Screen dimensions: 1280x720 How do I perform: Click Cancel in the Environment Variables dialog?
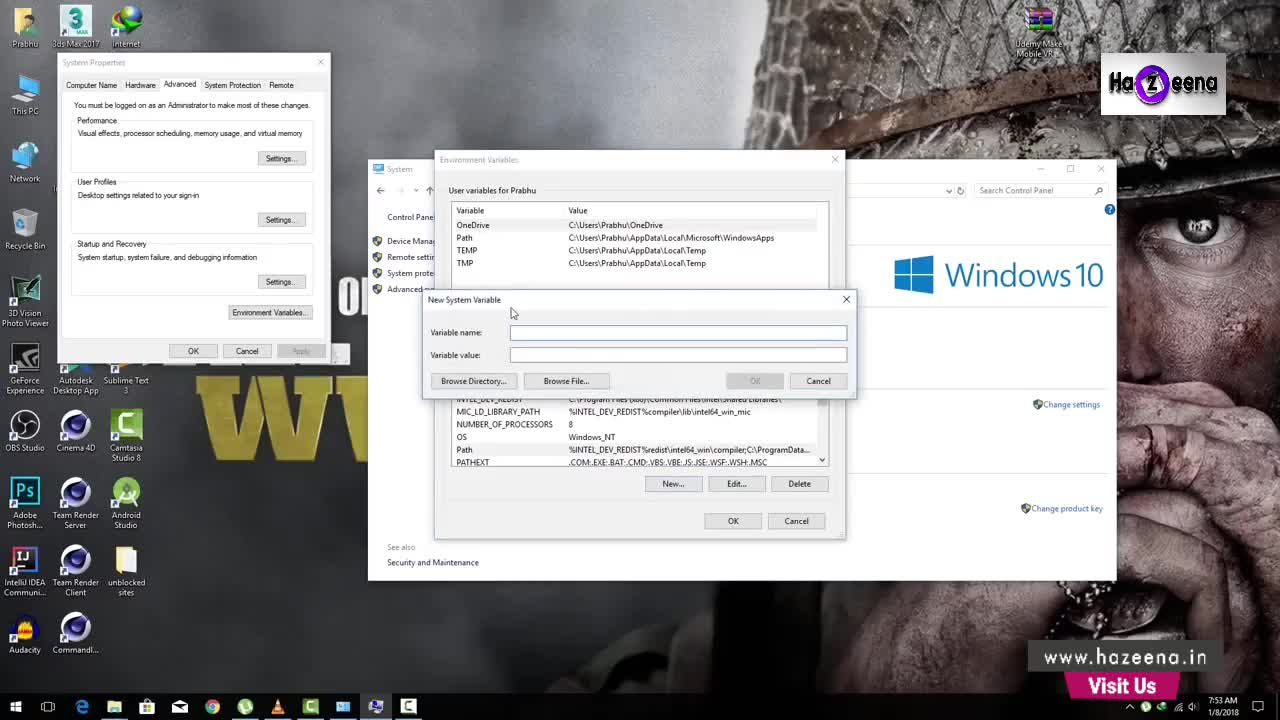point(796,521)
